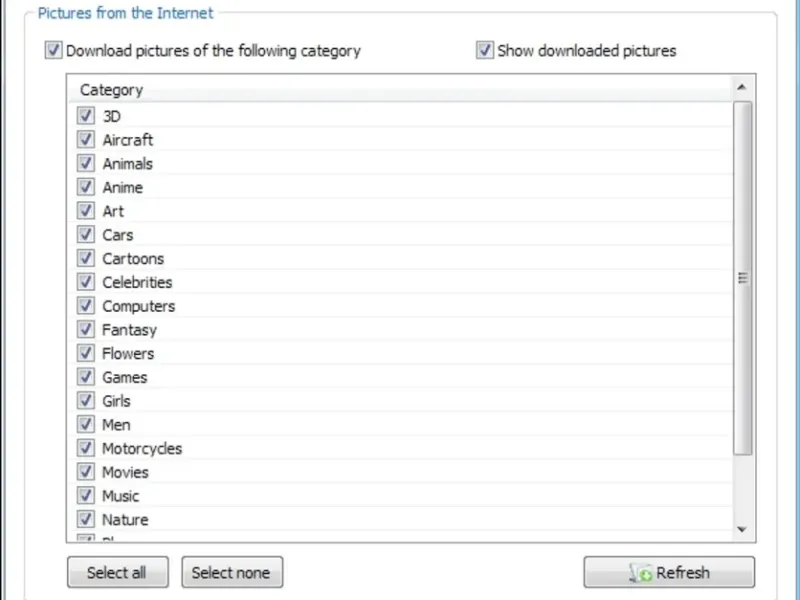Toggle the Motorcycles checkbox

pyautogui.click(x=85, y=449)
